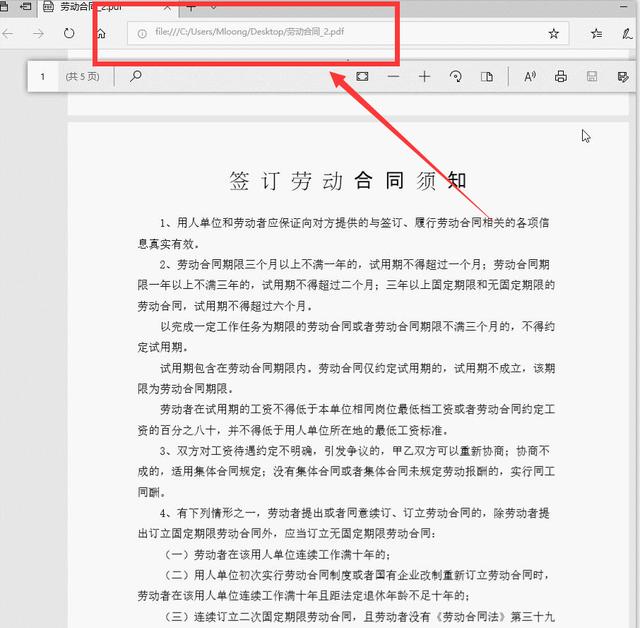
Task: Click the line starting 4、有下列情形之一
Action: click(354, 513)
